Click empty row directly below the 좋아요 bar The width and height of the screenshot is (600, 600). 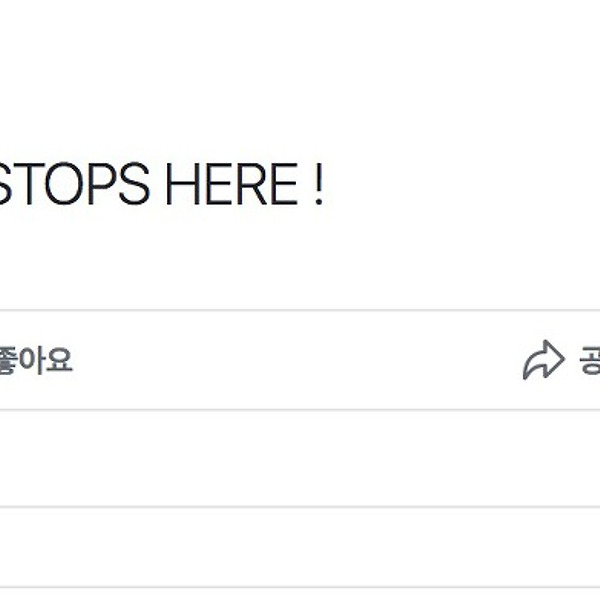pyautogui.click(x=300, y=458)
